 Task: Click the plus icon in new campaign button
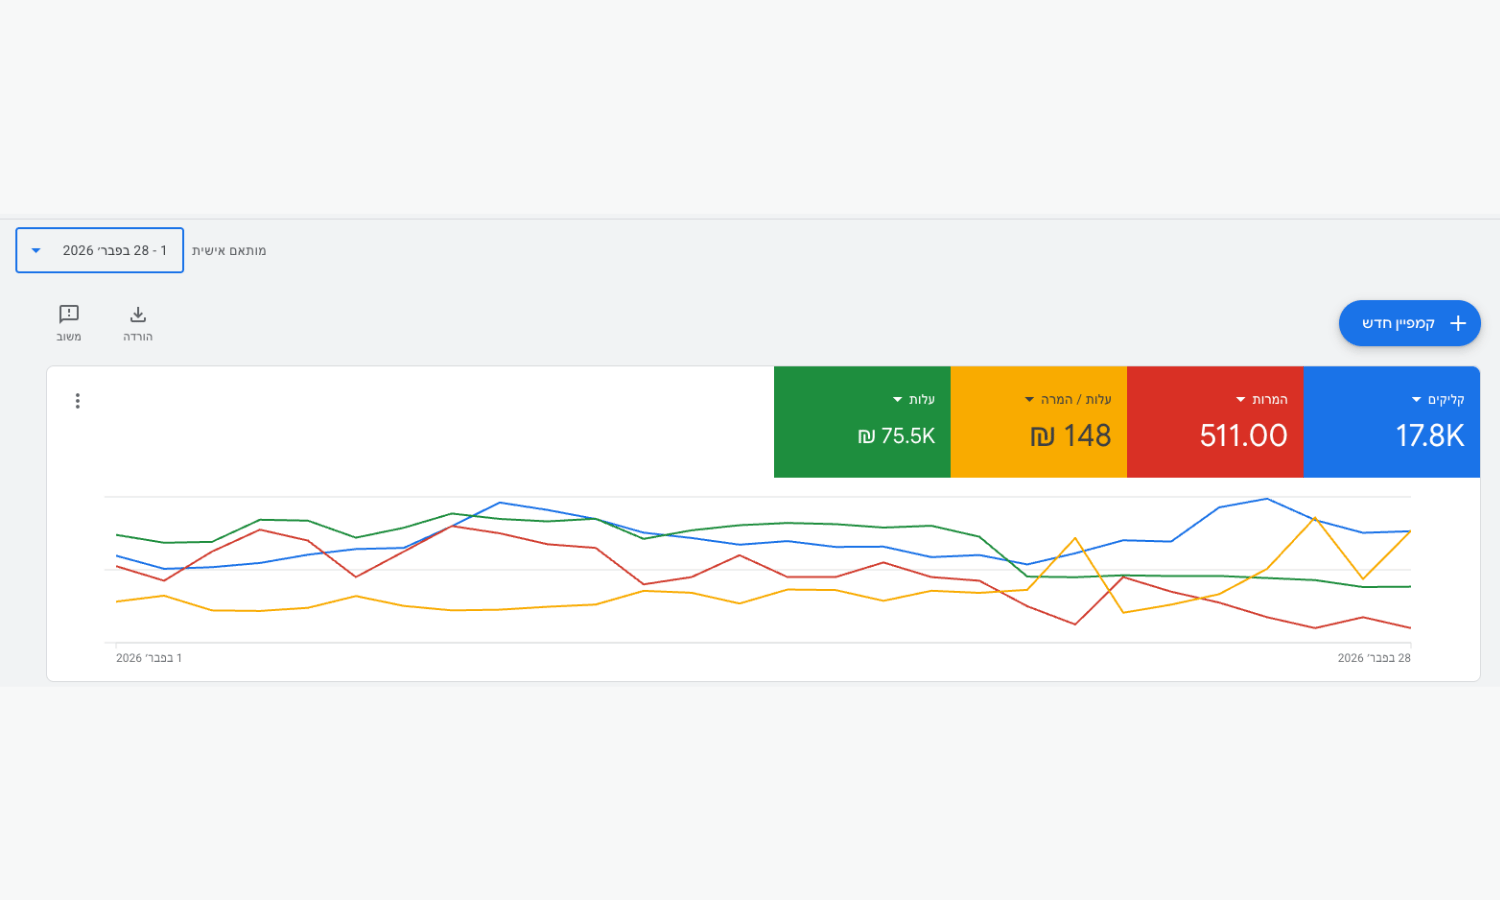(1458, 323)
